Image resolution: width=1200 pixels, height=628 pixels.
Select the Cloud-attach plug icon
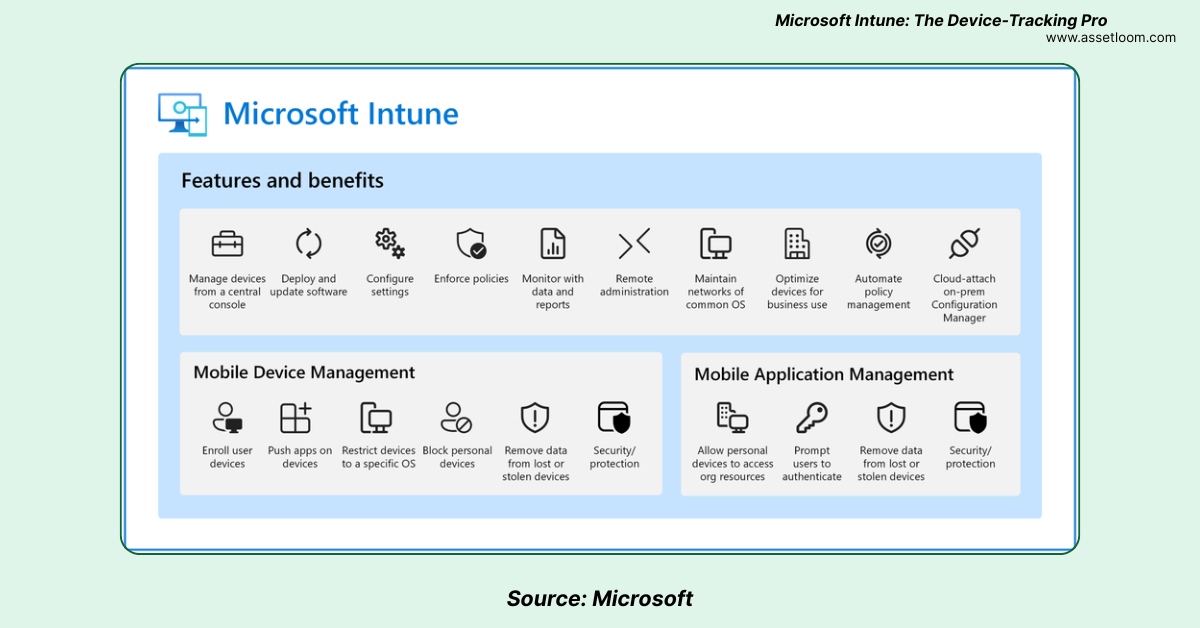click(x=964, y=243)
